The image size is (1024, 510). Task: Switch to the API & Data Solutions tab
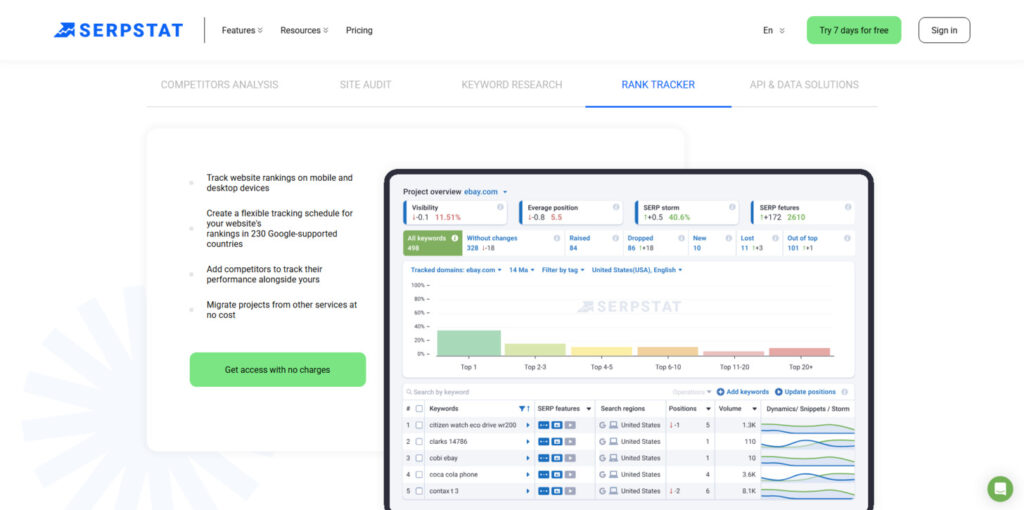pos(804,85)
